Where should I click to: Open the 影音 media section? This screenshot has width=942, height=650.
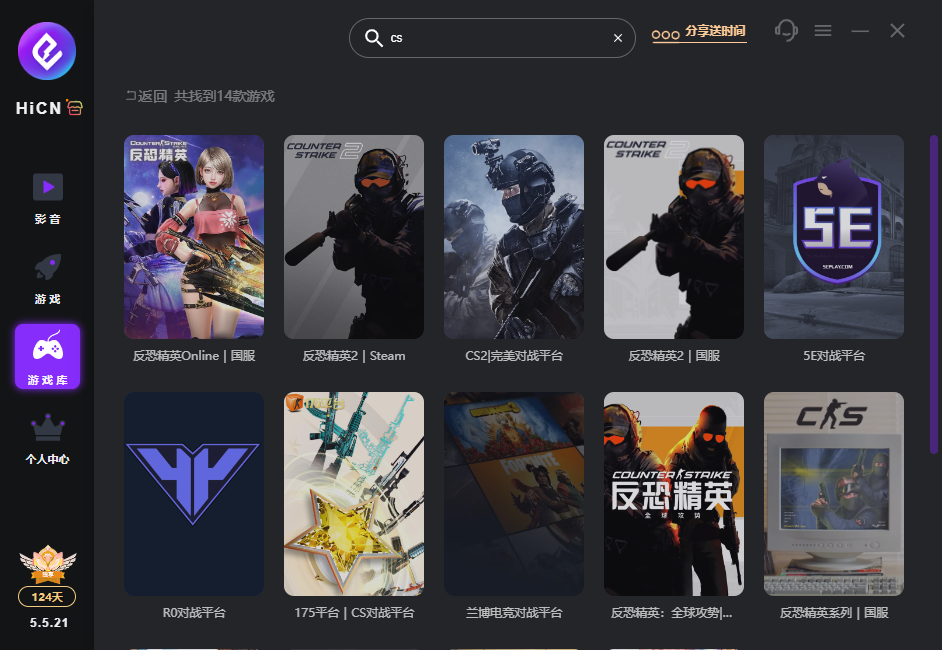point(47,197)
